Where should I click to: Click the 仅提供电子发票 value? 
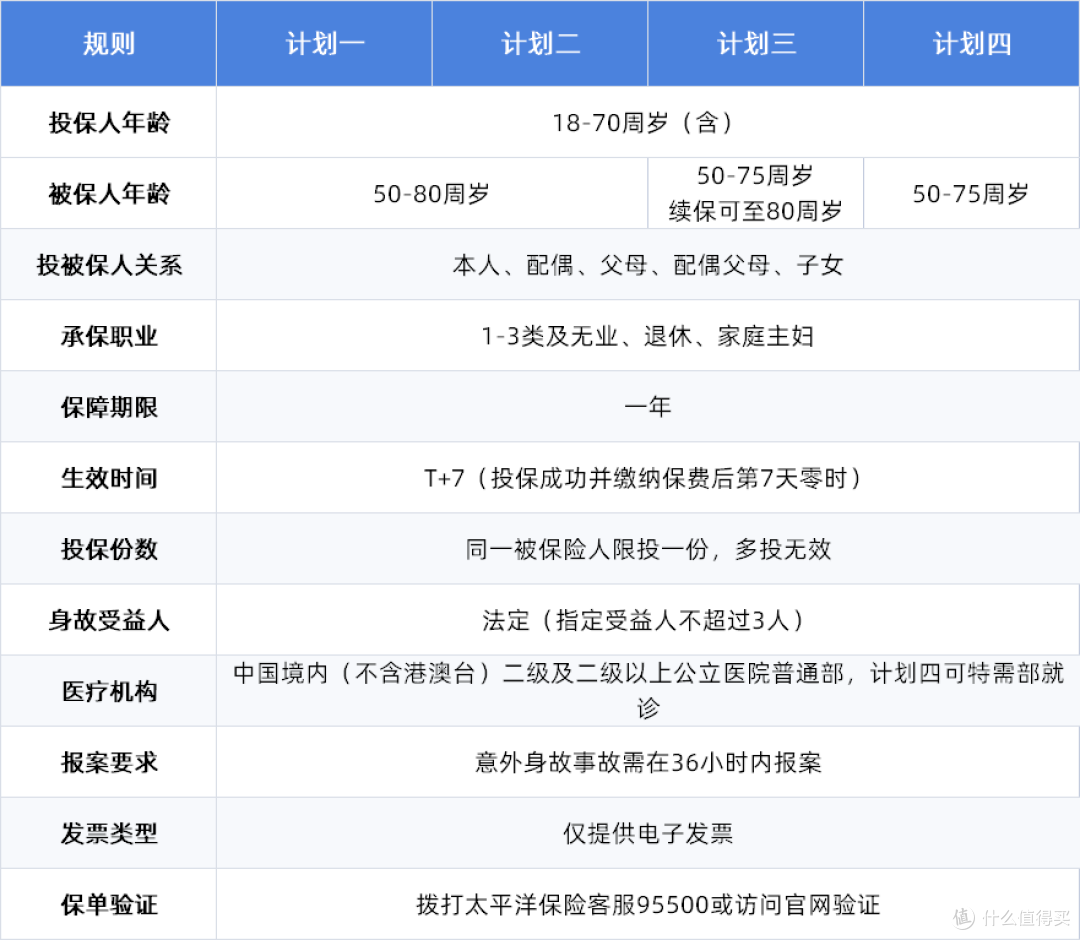[647, 834]
